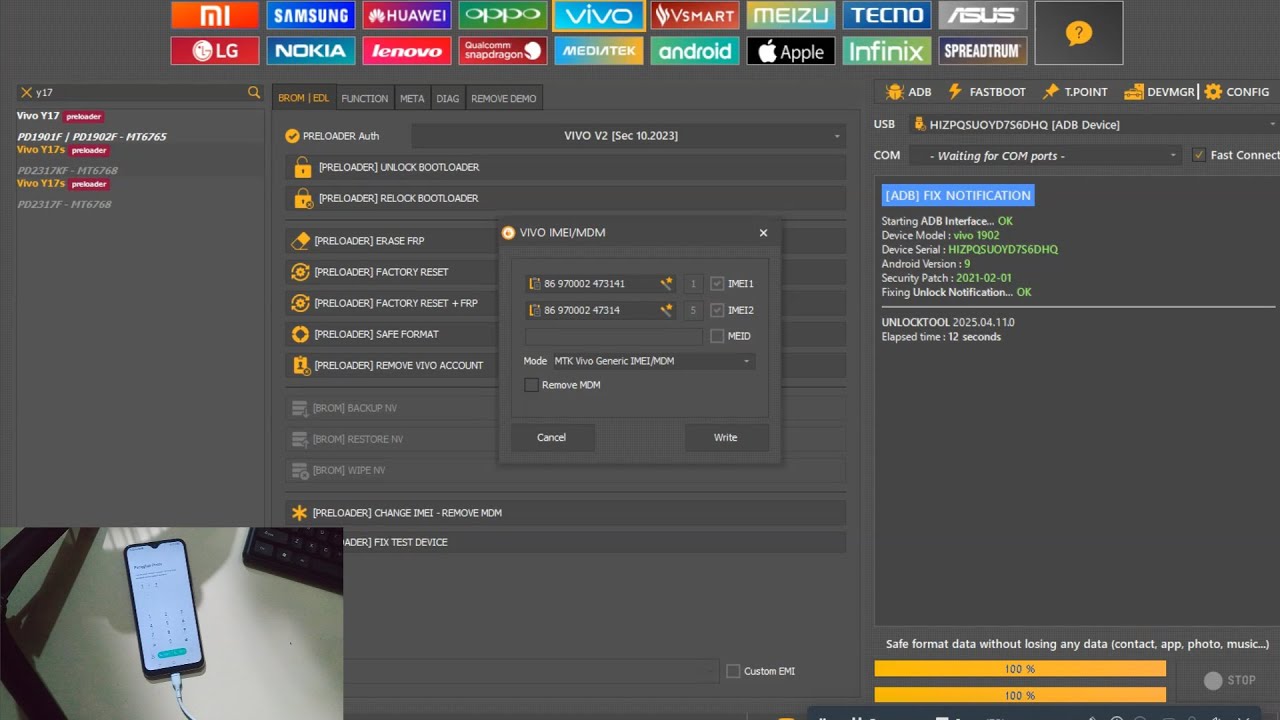Expand the PRELOADER Auth dropdown
Screen dimensions: 1280x720
(x=629, y=136)
